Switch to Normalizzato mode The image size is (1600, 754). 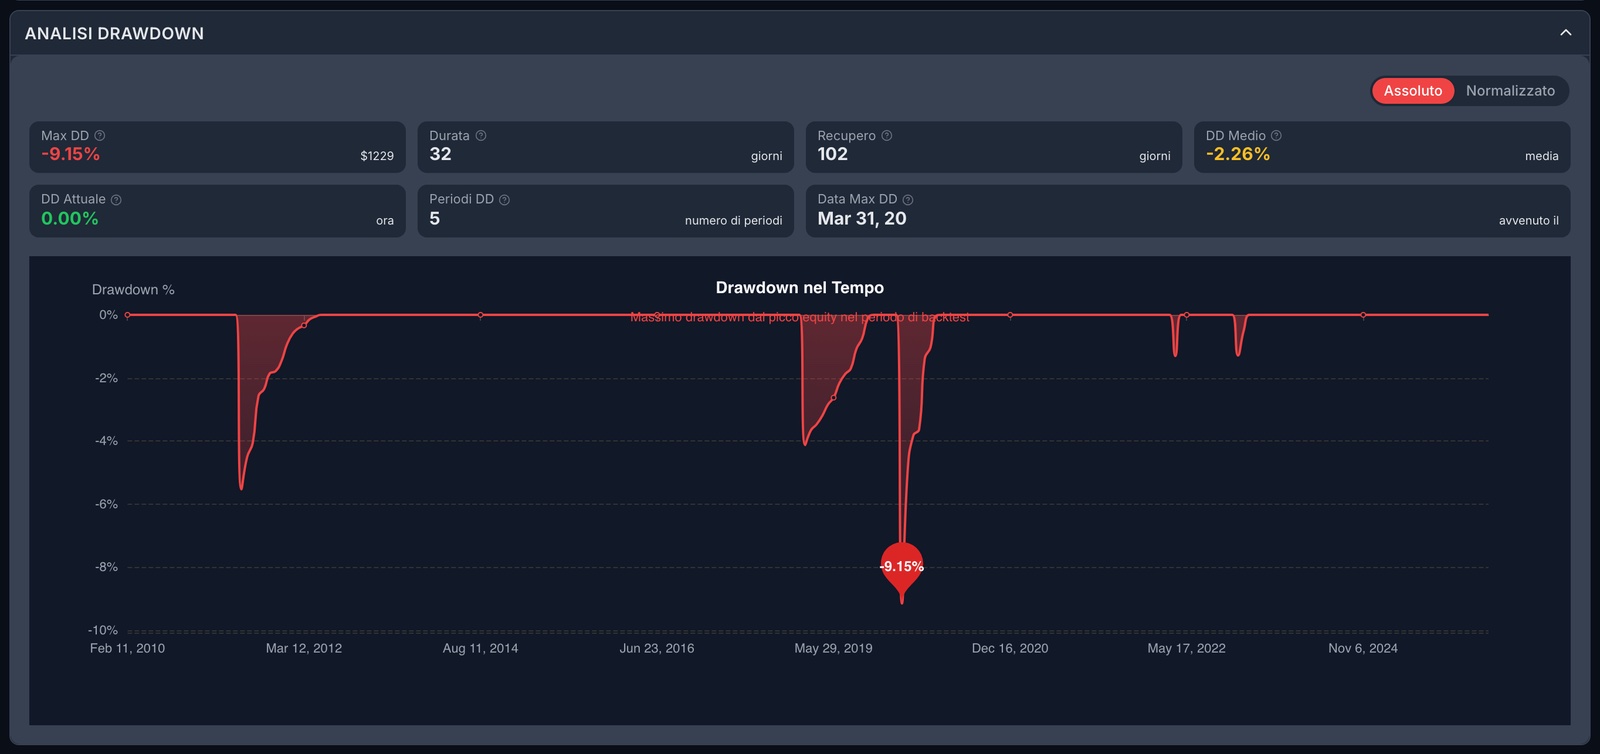click(1510, 91)
